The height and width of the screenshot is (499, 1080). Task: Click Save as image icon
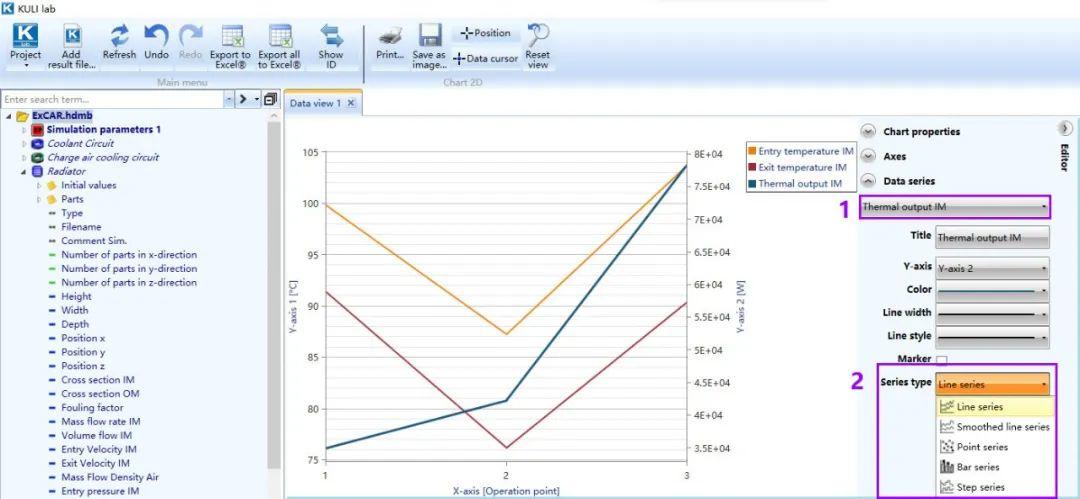pyautogui.click(x=430, y=35)
